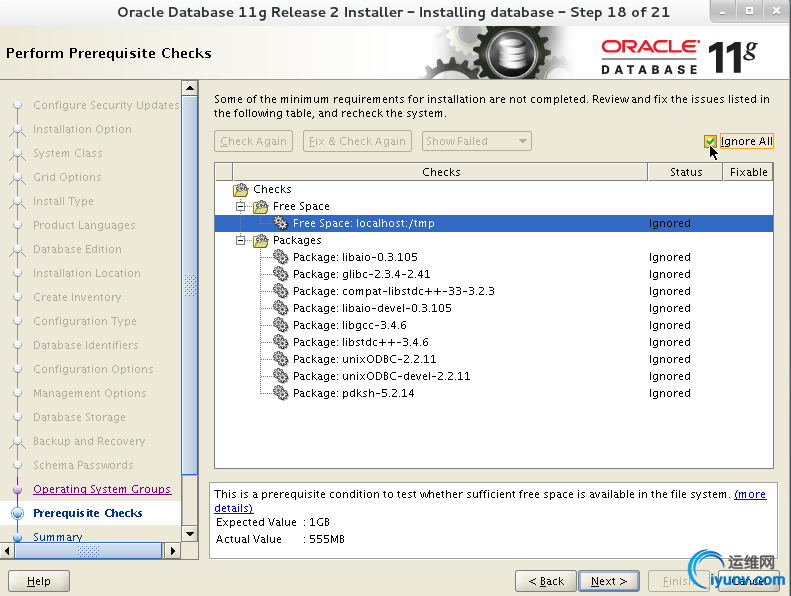Click Database Storage step in sidebar
The image size is (791, 596).
(x=79, y=417)
